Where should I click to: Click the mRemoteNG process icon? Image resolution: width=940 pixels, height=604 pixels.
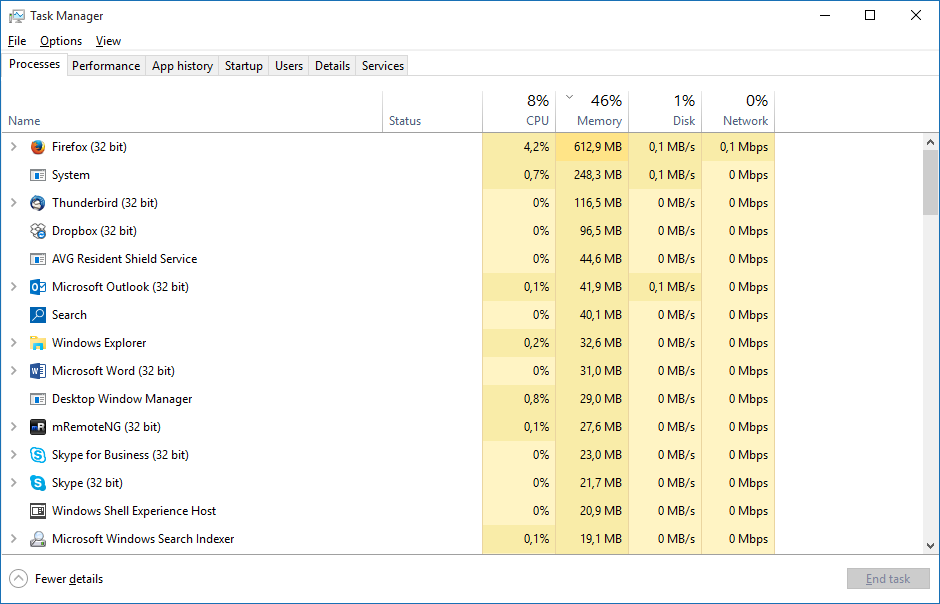point(38,427)
